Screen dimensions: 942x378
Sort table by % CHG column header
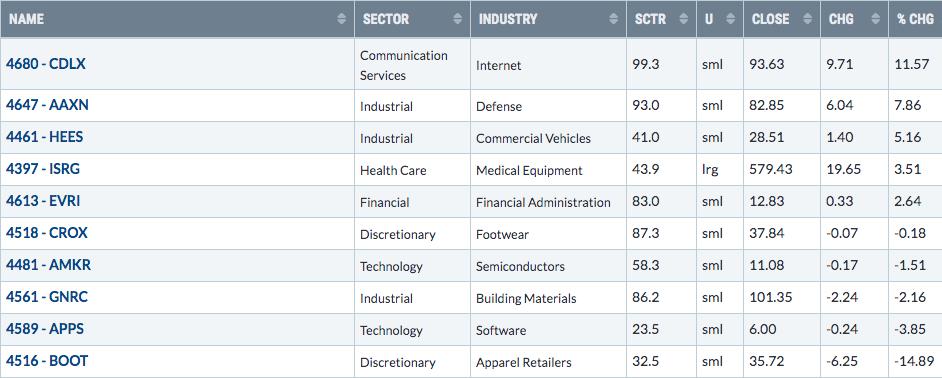pyautogui.click(x=916, y=19)
